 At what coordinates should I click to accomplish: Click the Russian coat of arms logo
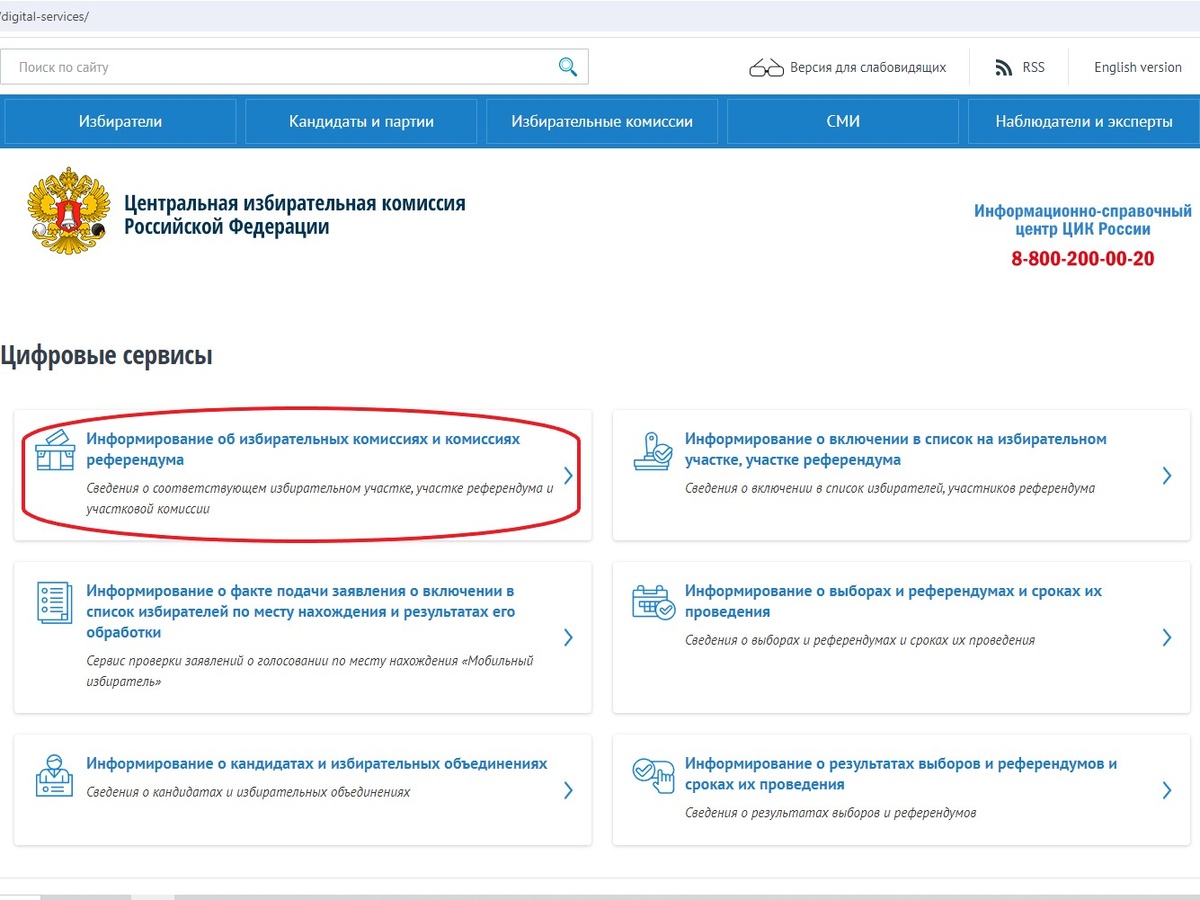click(69, 209)
